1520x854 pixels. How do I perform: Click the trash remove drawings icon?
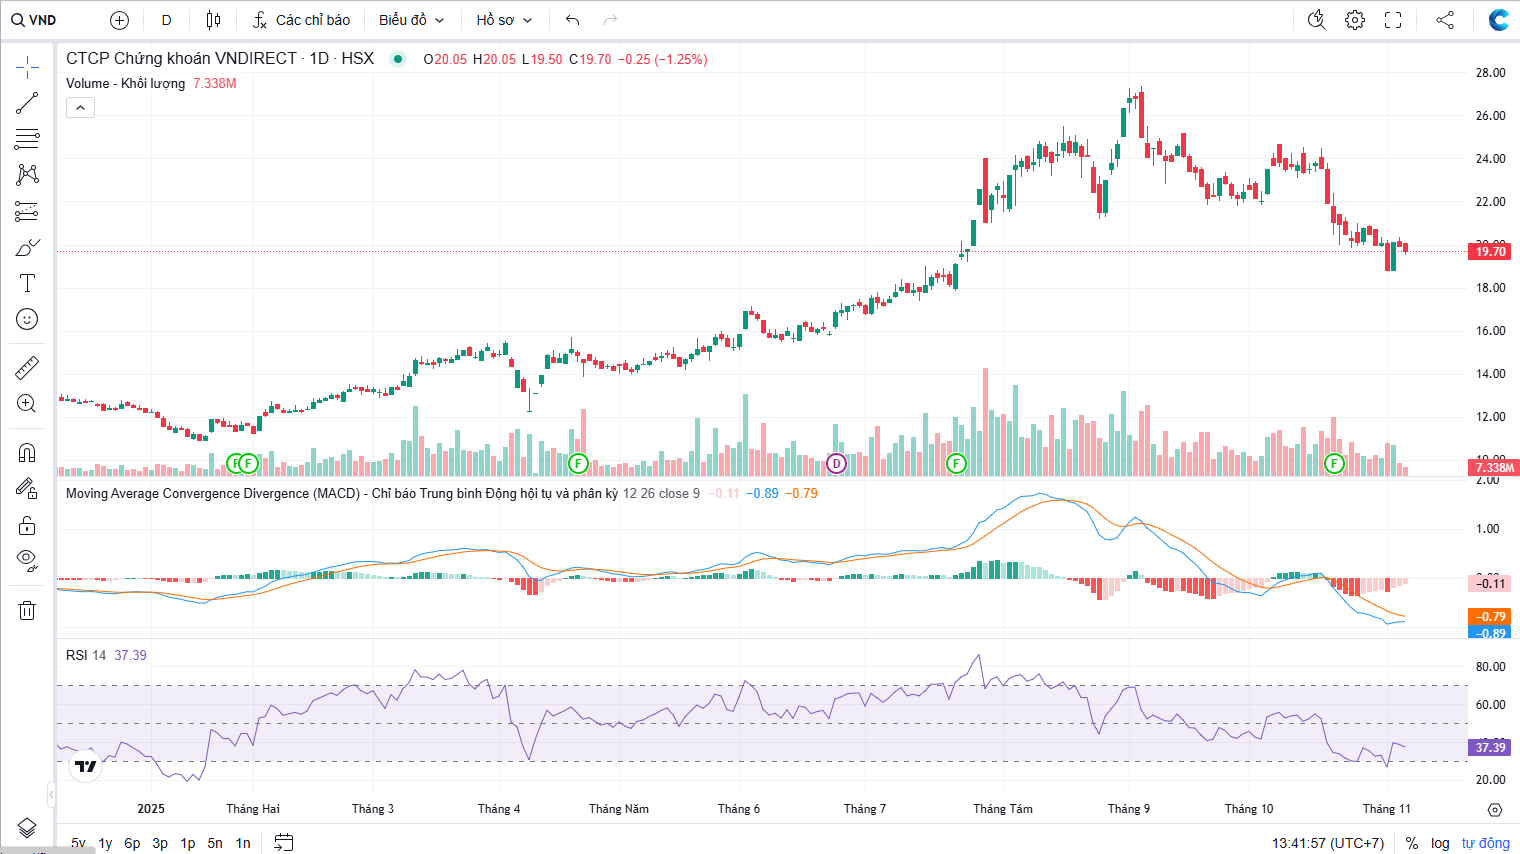27,610
